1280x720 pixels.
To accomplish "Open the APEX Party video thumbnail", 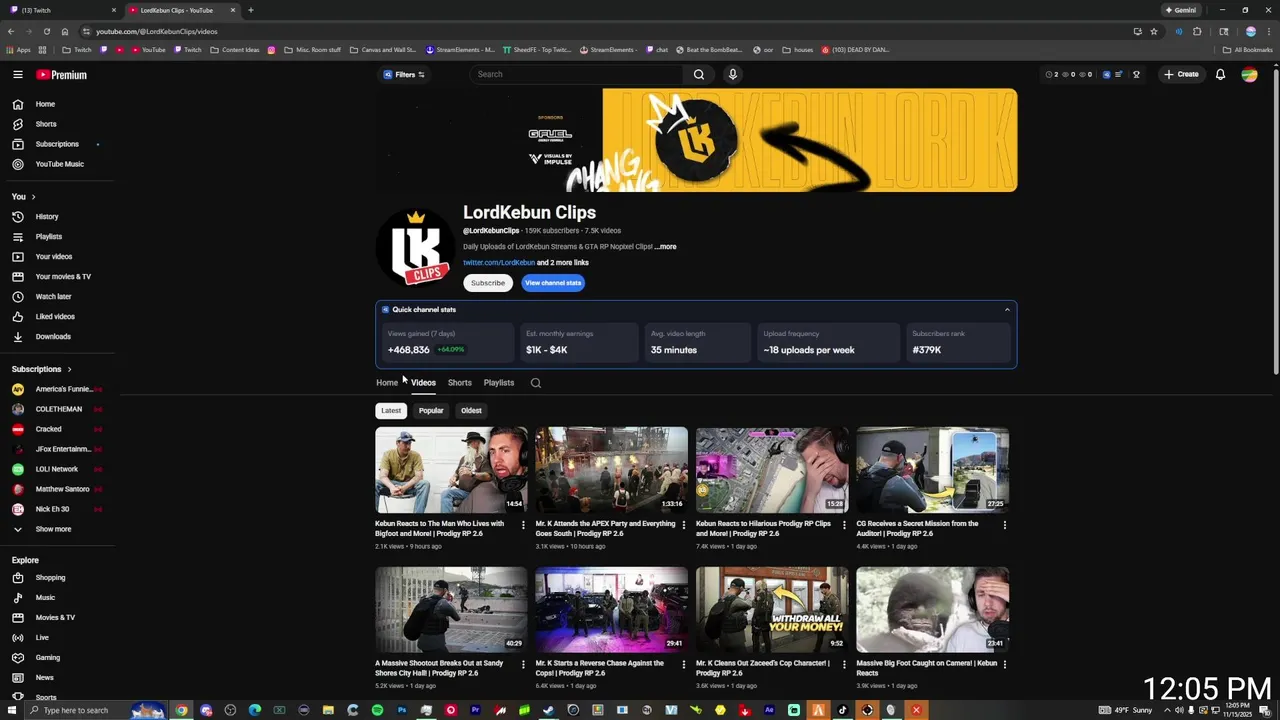I will 611,470.
